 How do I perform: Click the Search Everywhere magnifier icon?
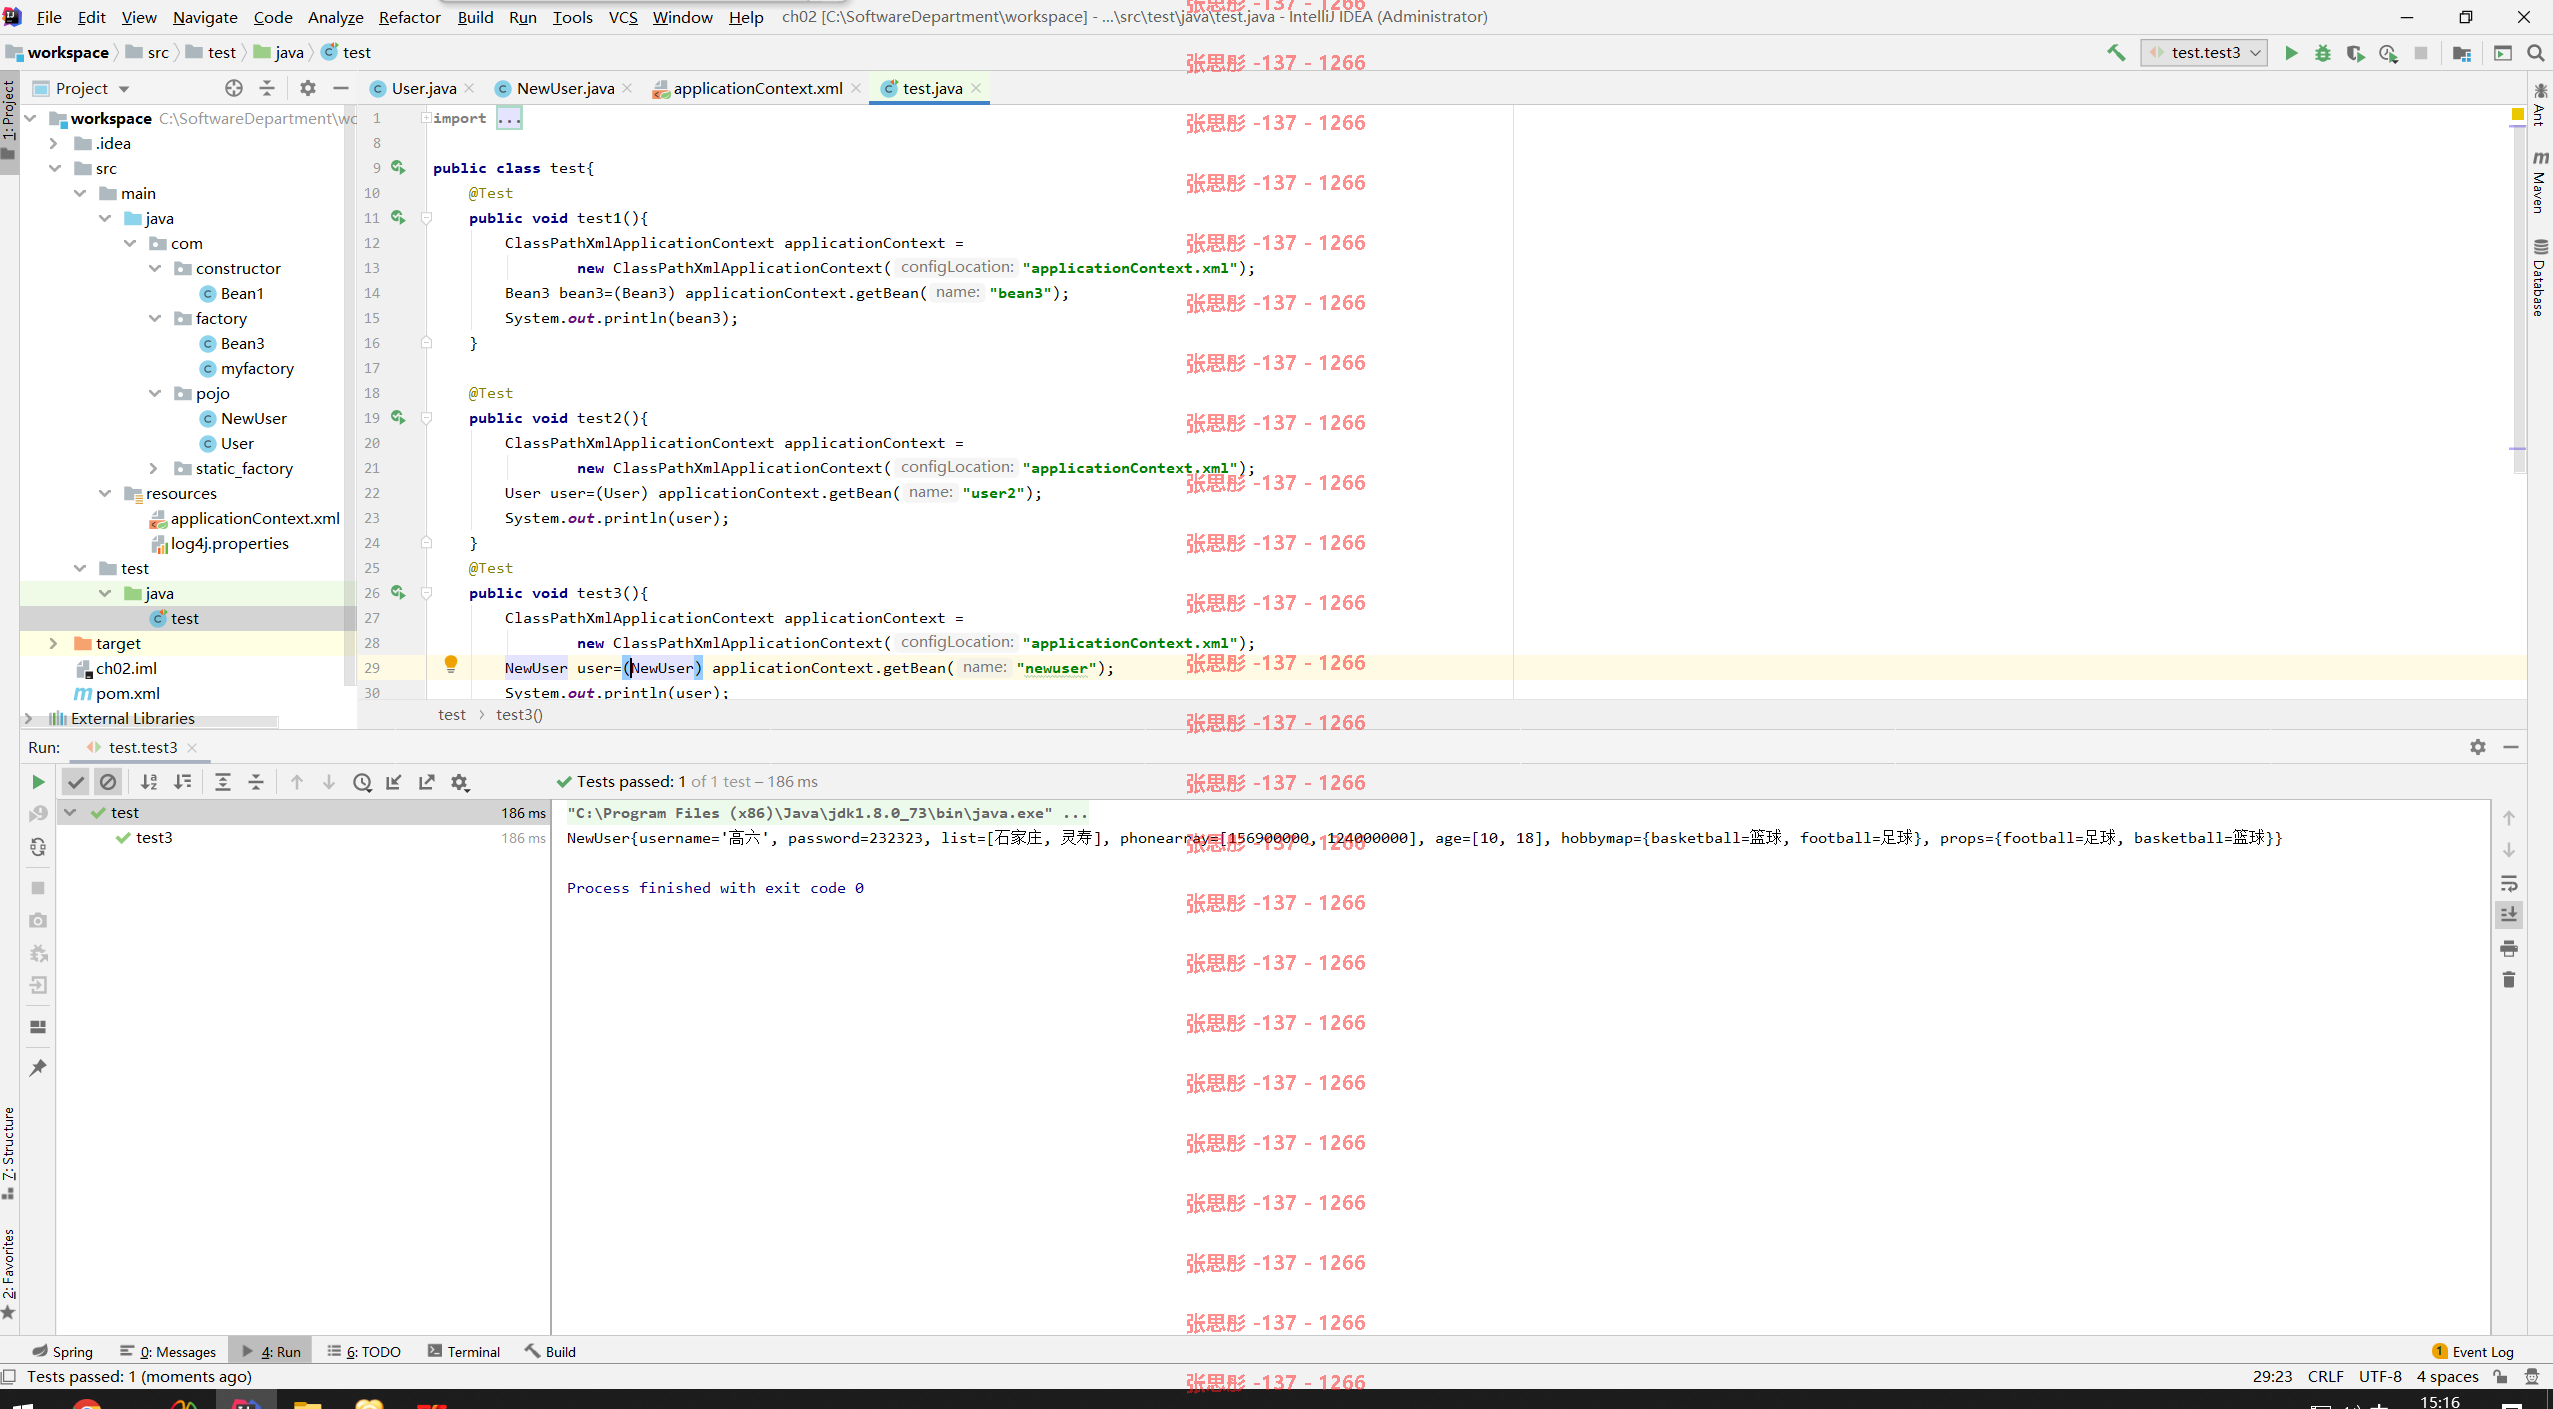point(2536,53)
